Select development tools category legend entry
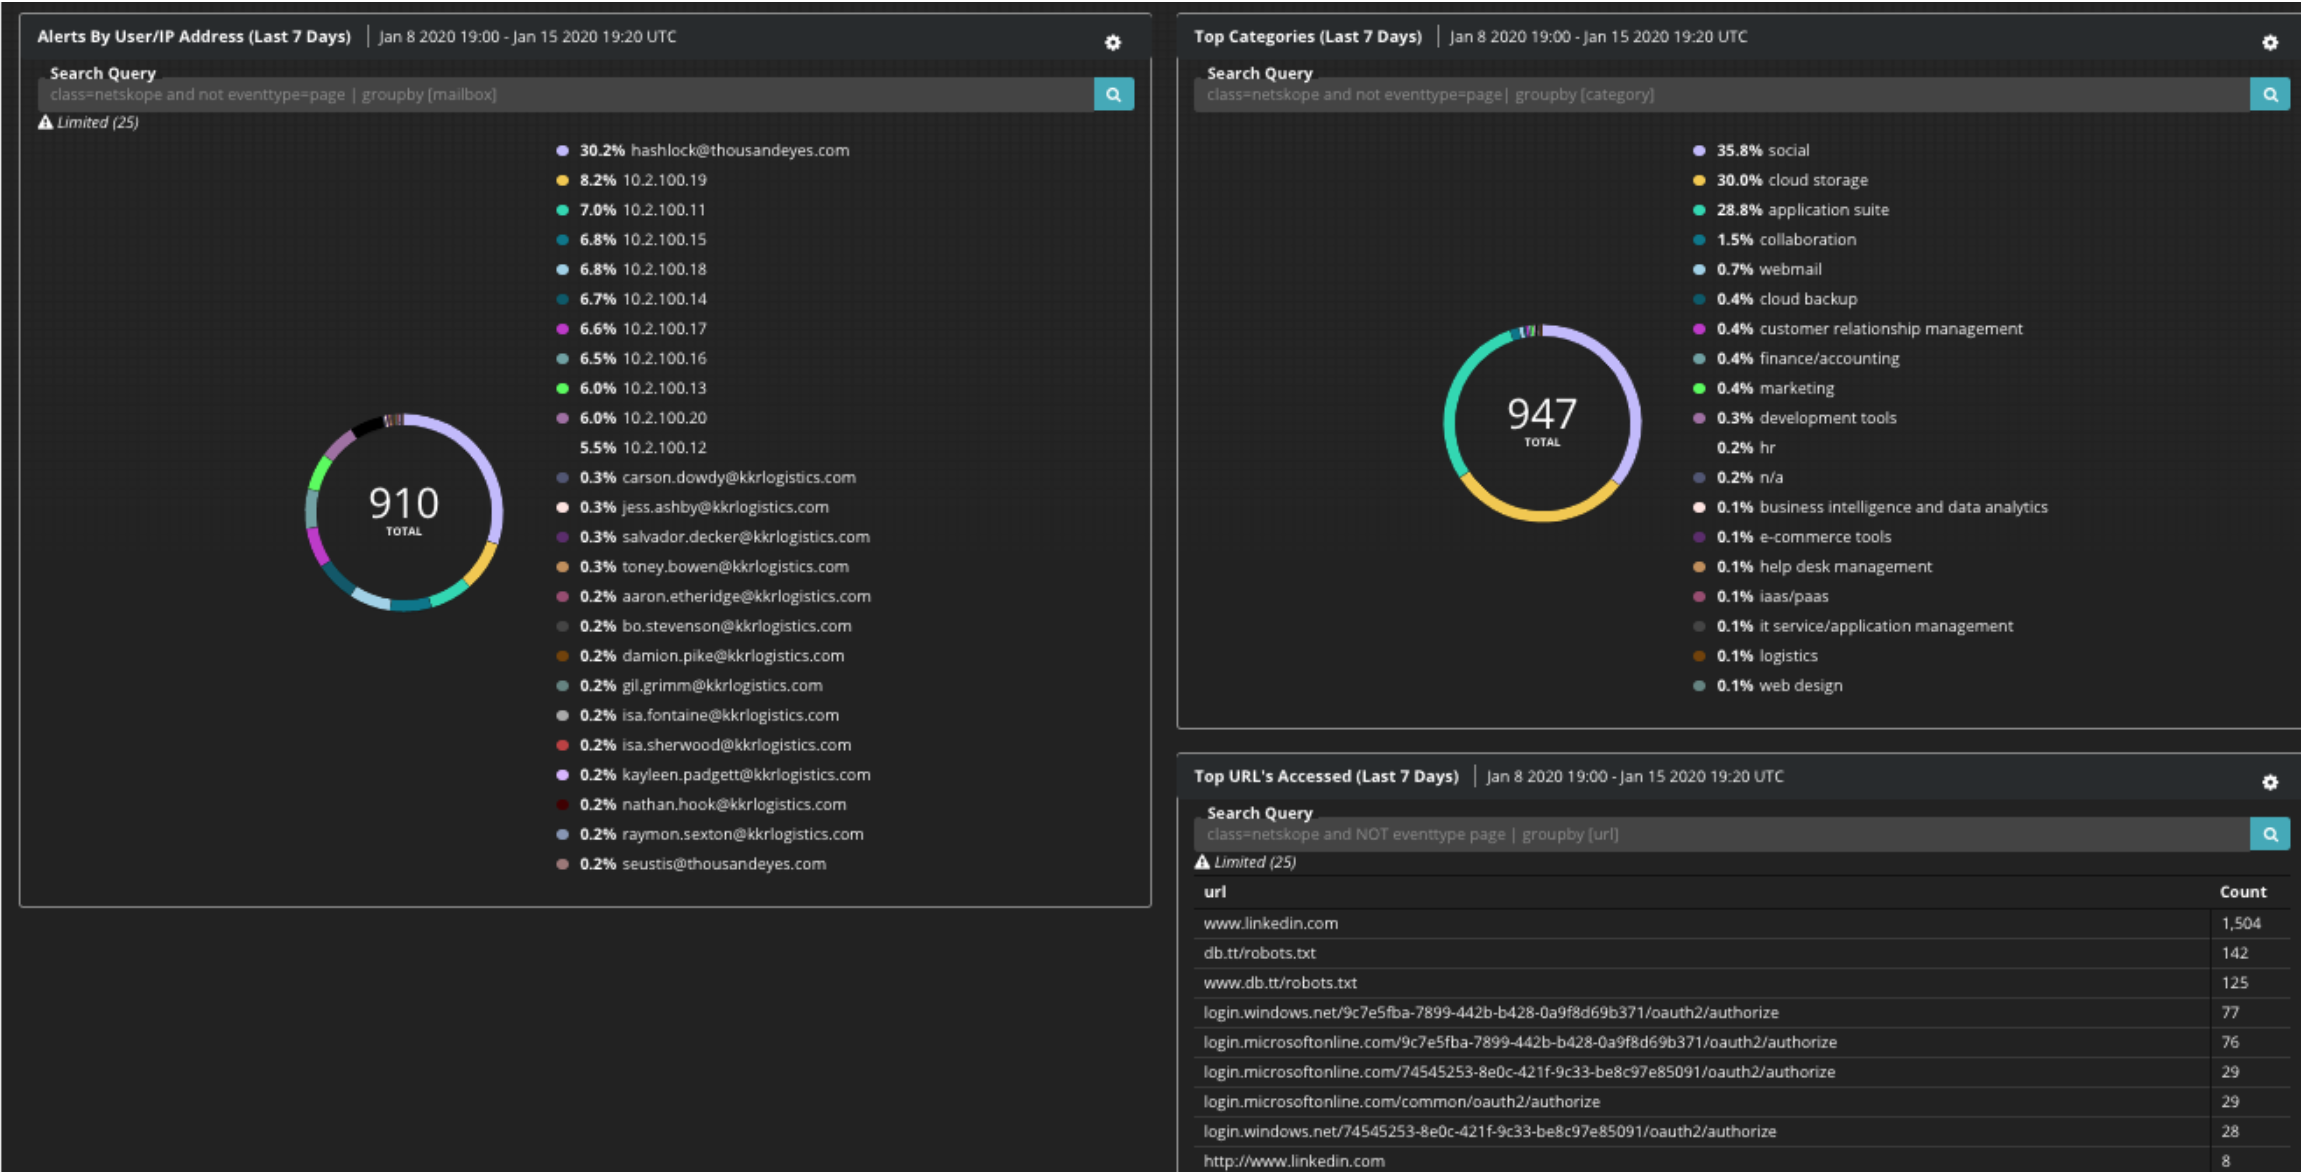The height and width of the screenshot is (1174, 2302). [1794, 418]
